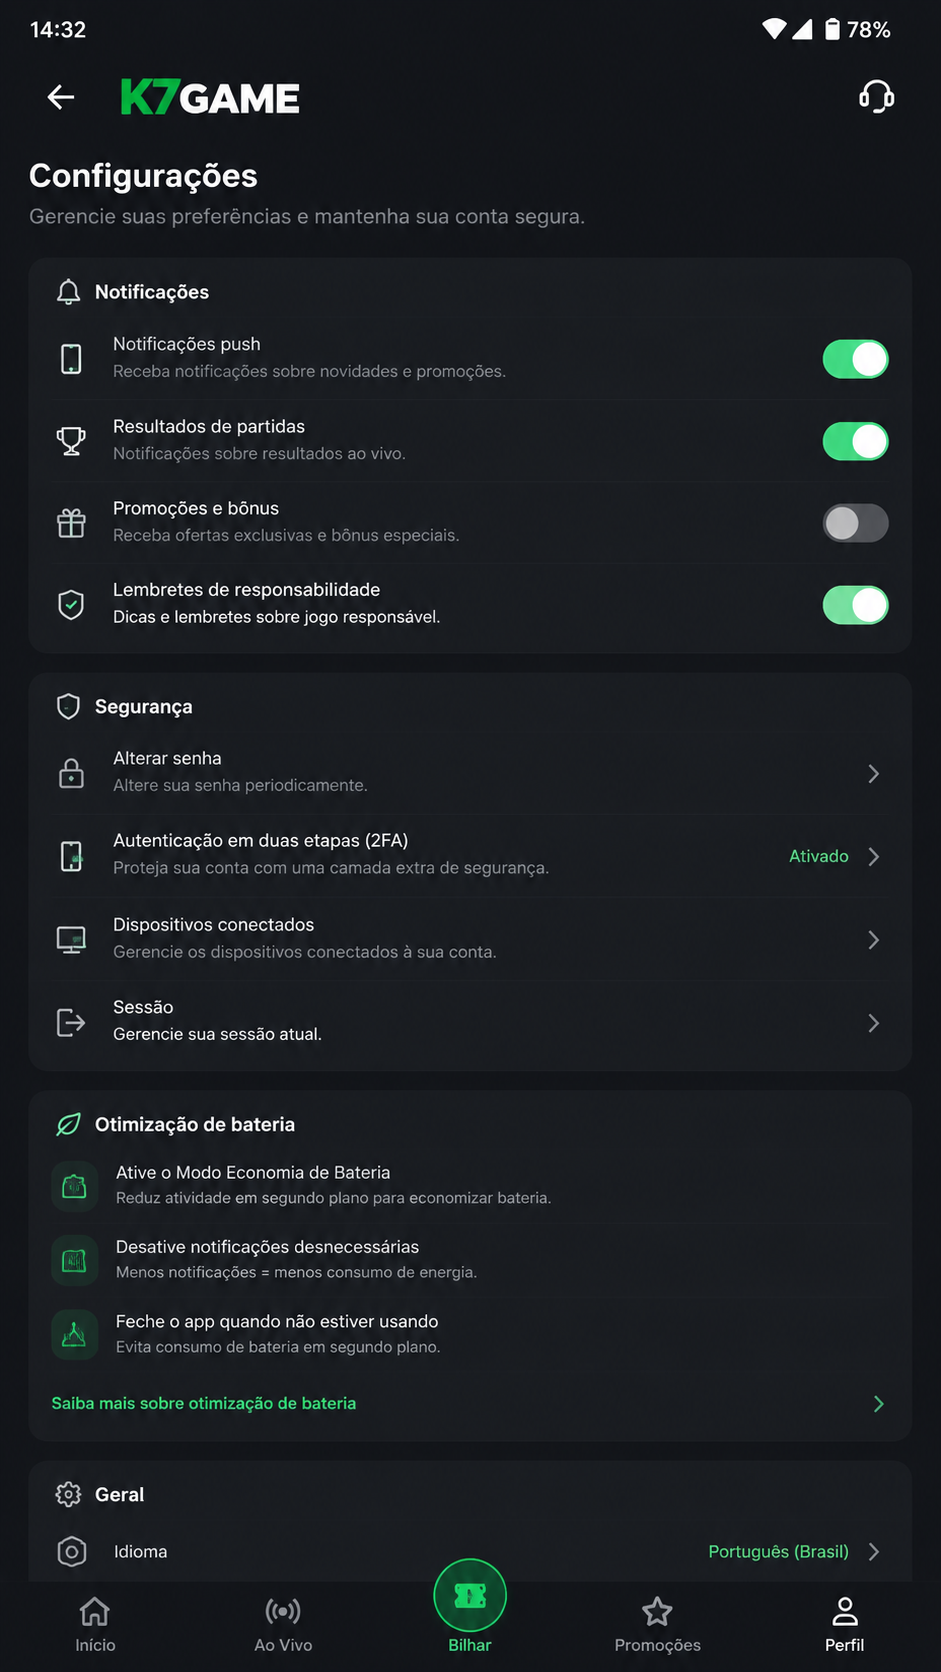Tap the trophy icon for Resultados de partidas
The height and width of the screenshot is (1672, 941).
pyautogui.click(x=71, y=441)
